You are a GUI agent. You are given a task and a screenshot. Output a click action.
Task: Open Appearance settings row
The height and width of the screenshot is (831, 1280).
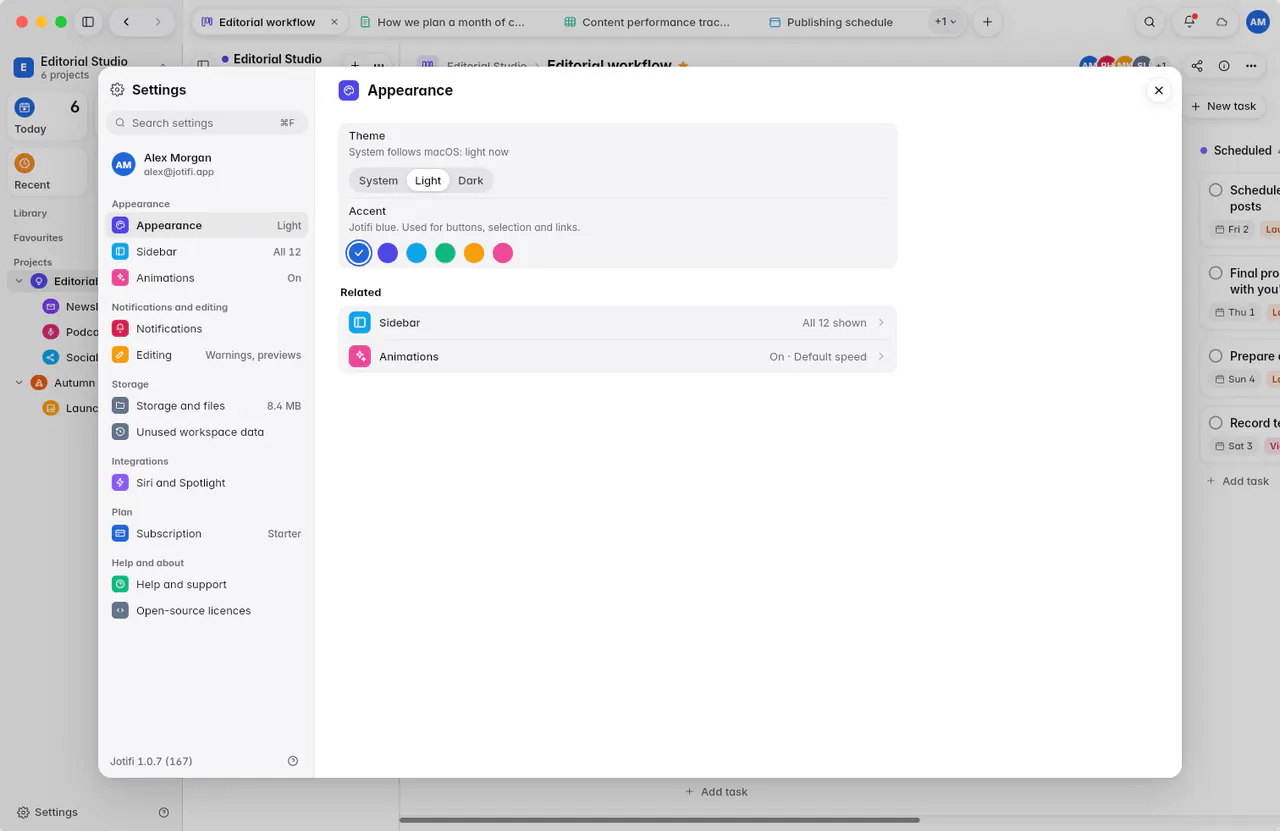coord(207,226)
